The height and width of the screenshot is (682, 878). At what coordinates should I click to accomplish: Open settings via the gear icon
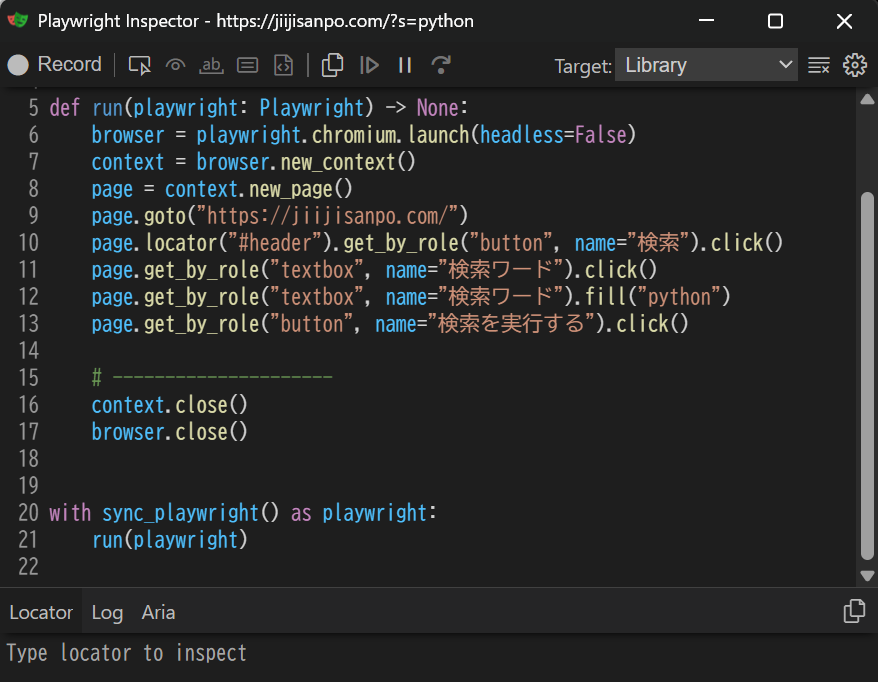click(x=854, y=66)
